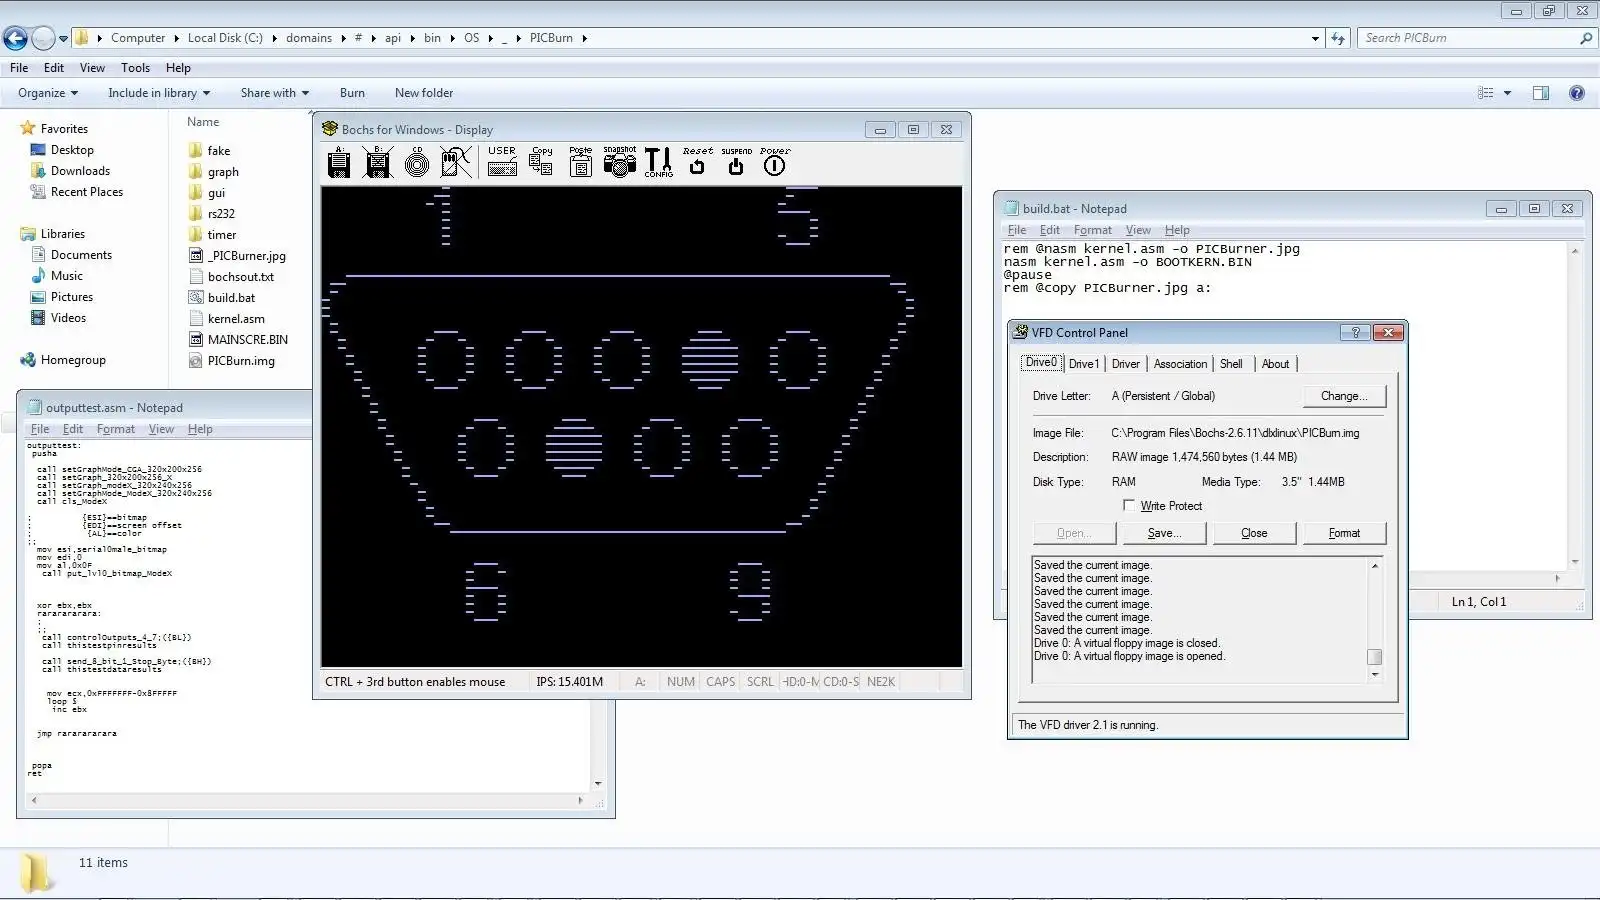Click the New folder button in Explorer
1600x900 pixels.
[424, 93]
